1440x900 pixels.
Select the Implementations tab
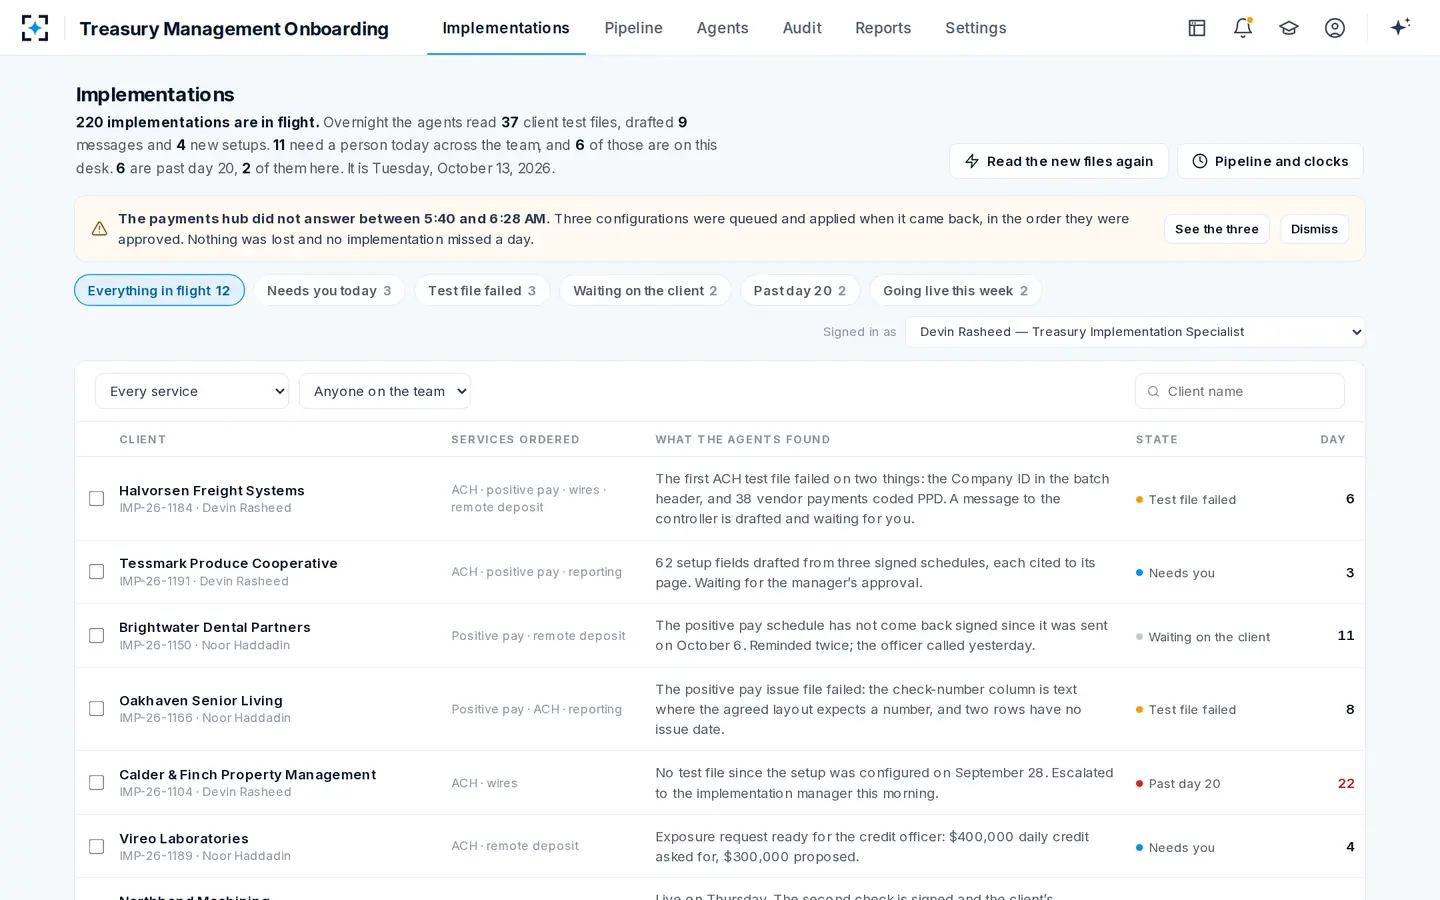click(x=506, y=28)
